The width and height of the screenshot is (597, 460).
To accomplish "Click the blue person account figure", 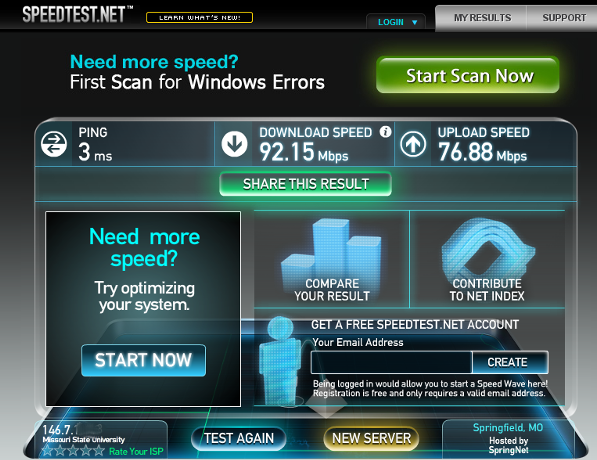I will point(279,360).
